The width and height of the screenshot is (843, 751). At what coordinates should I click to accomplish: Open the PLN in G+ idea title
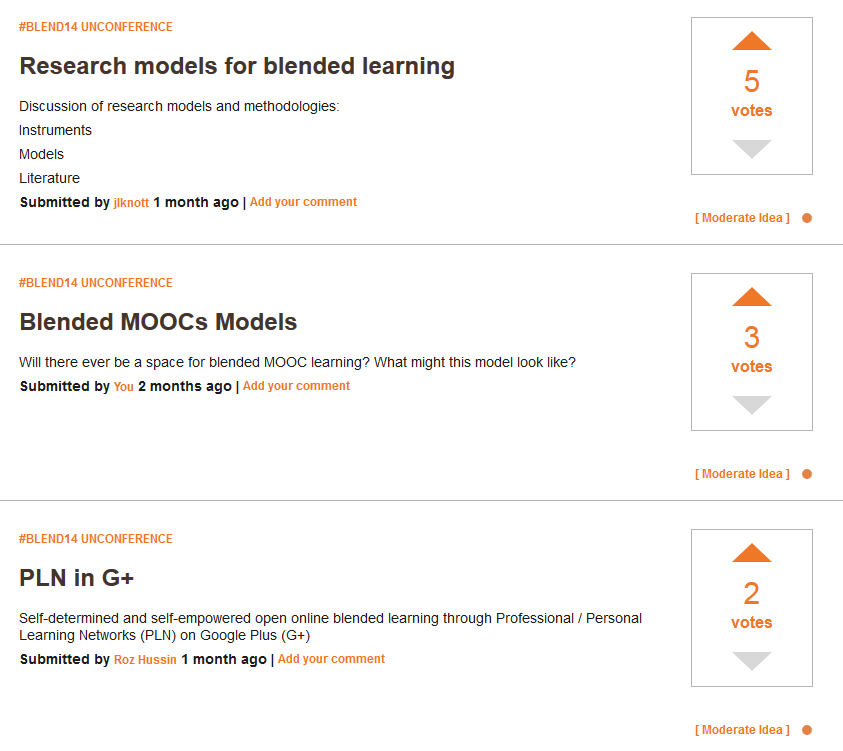click(76, 579)
